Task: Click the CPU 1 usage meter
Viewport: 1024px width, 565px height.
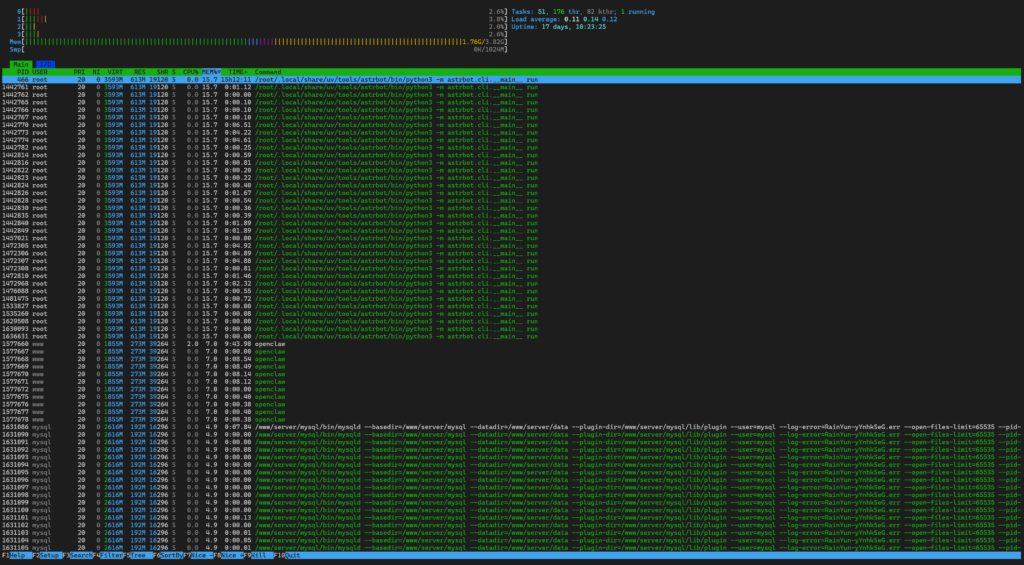Action: tap(263, 19)
